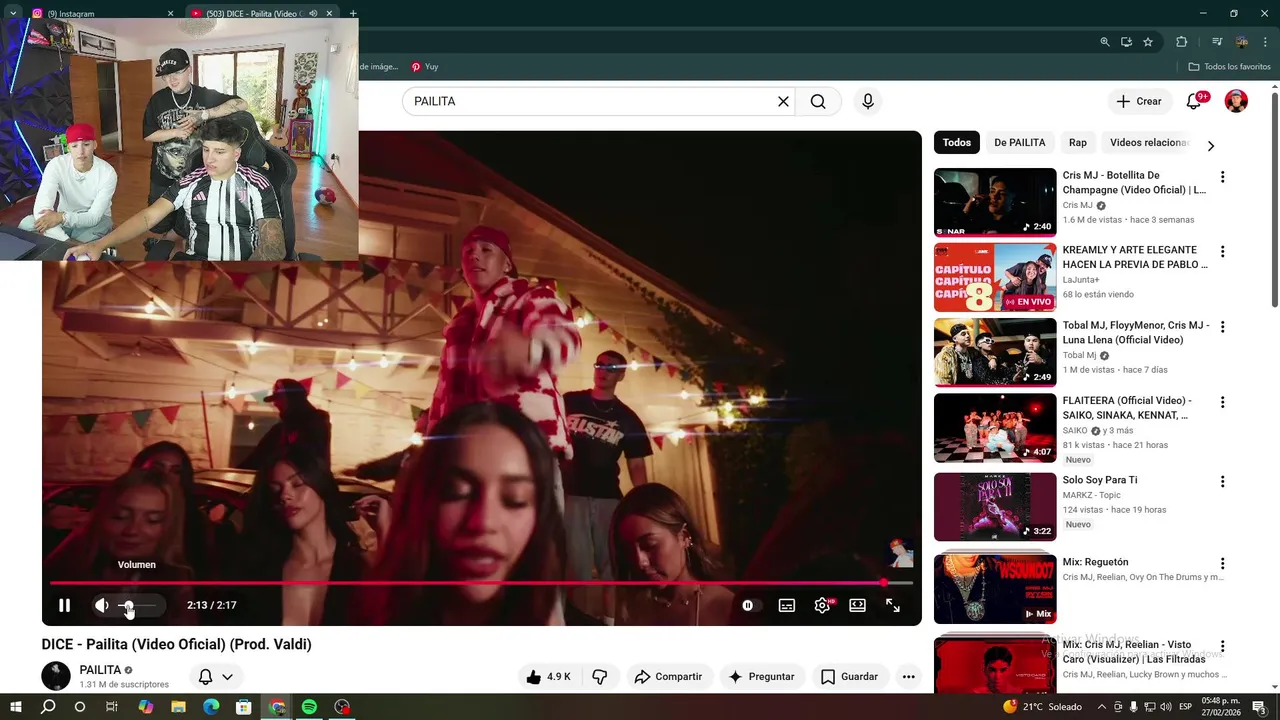Enter fullscreen mode
The image size is (1280, 720).
[893, 605]
